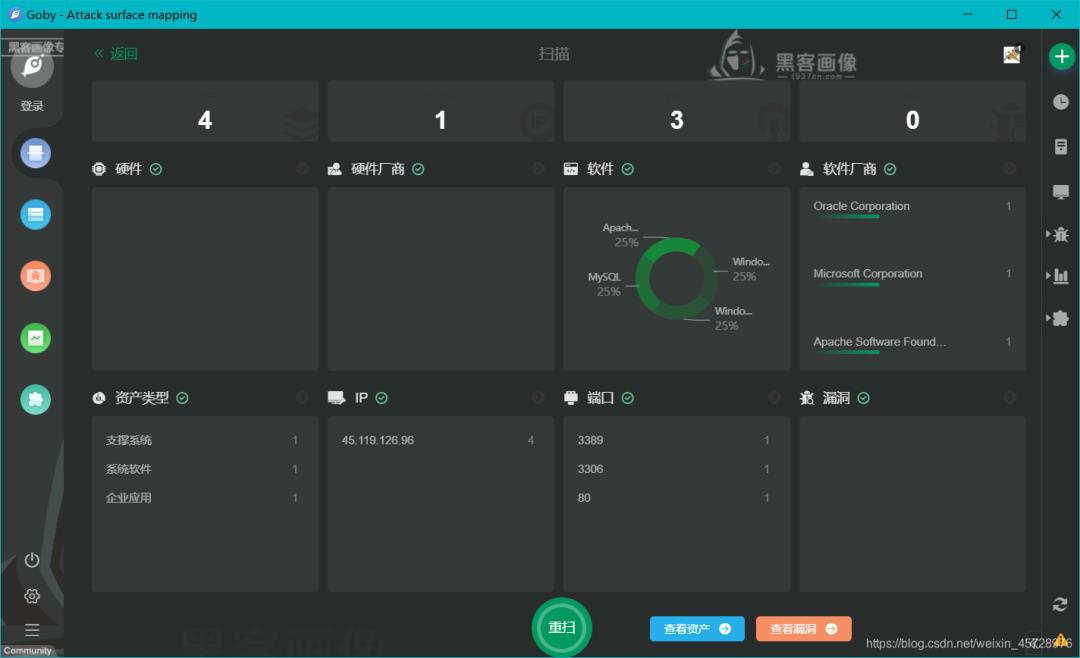
Task: Click the warning triangle icon at bottom right
Action: [x=1060, y=641]
